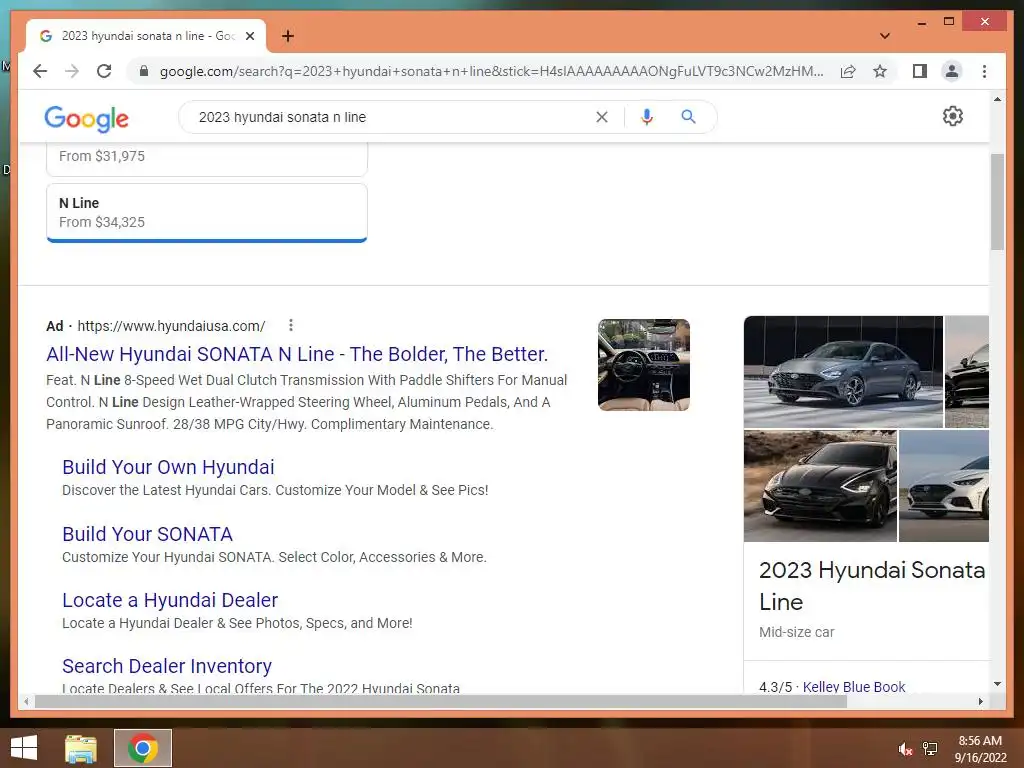Screen dimensions: 1024x768
Task: Click the browser forward arrow
Action: pos(72,71)
